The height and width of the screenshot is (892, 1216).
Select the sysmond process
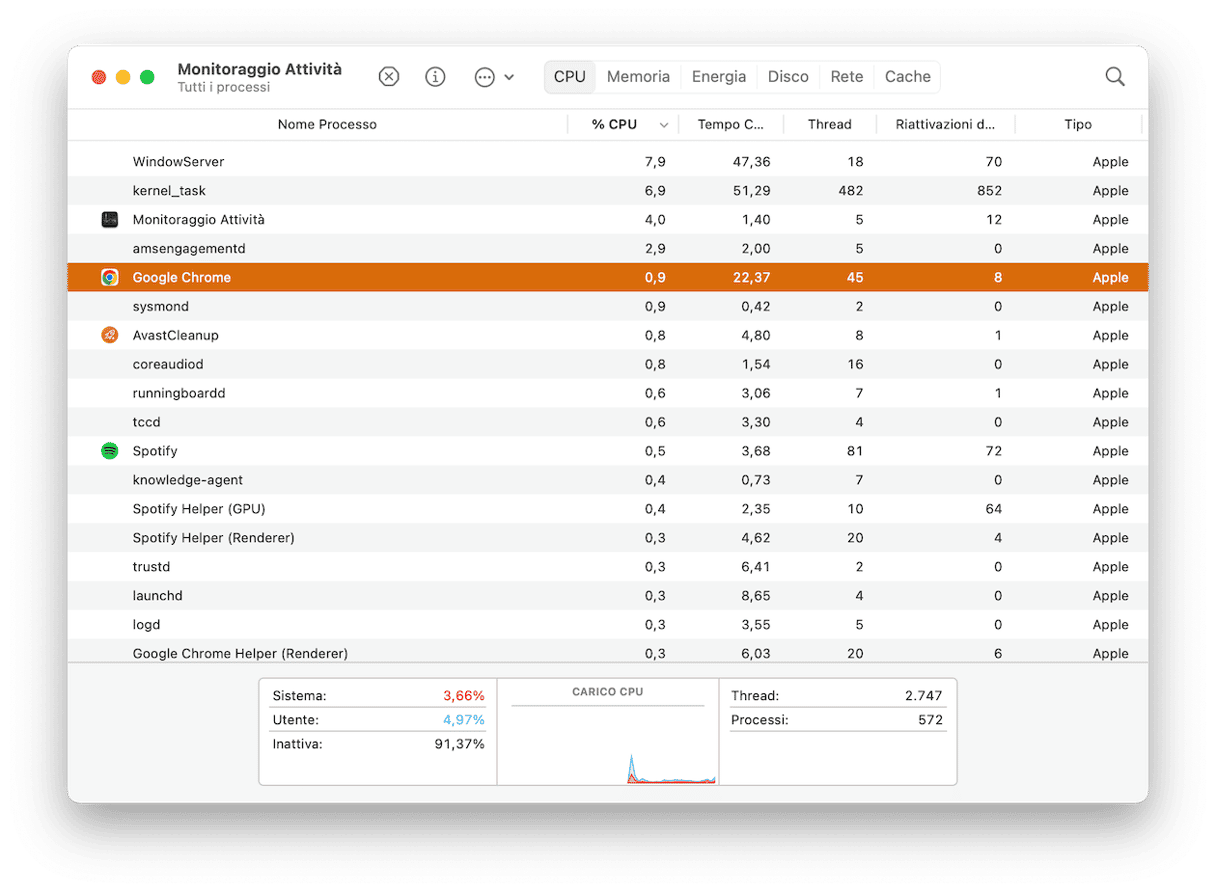pyautogui.click(x=608, y=307)
